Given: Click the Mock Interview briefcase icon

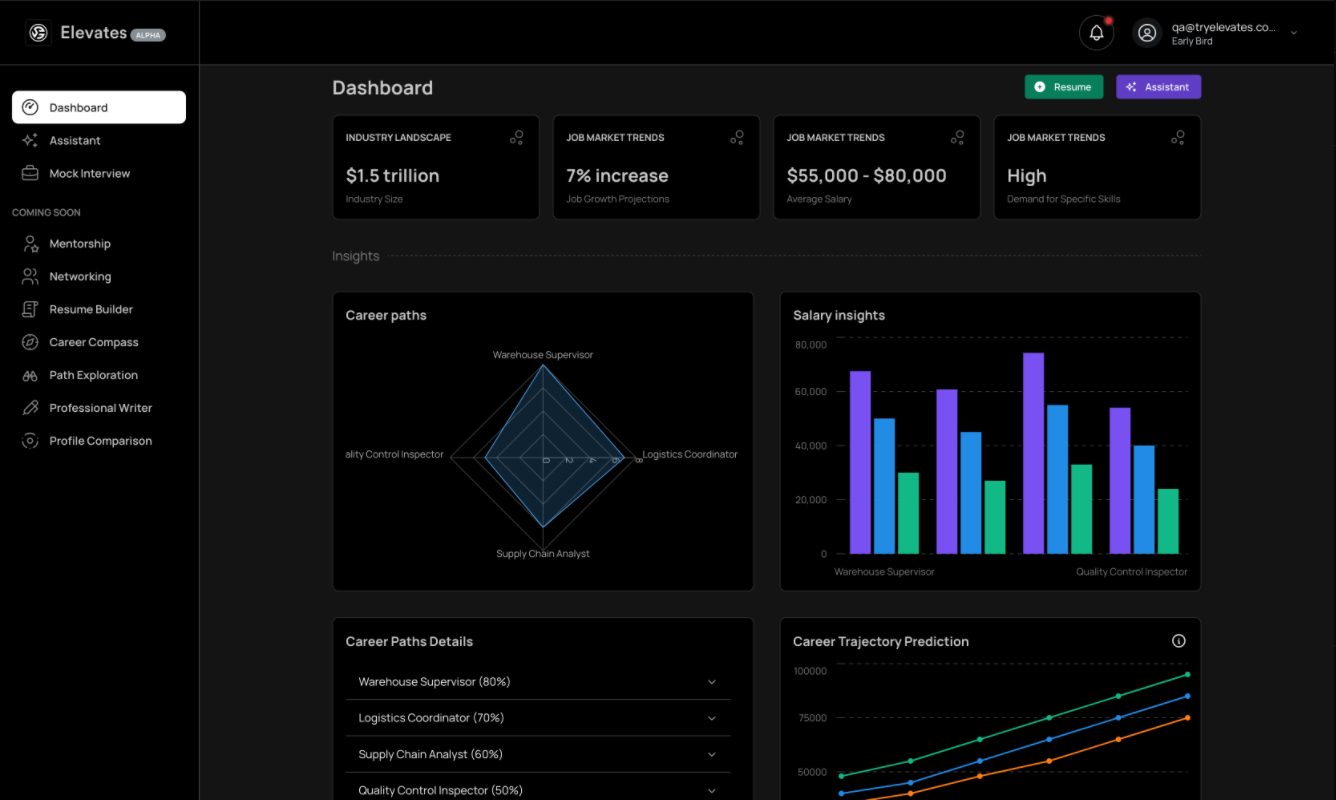Looking at the screenshot, I should pos(30,173).
